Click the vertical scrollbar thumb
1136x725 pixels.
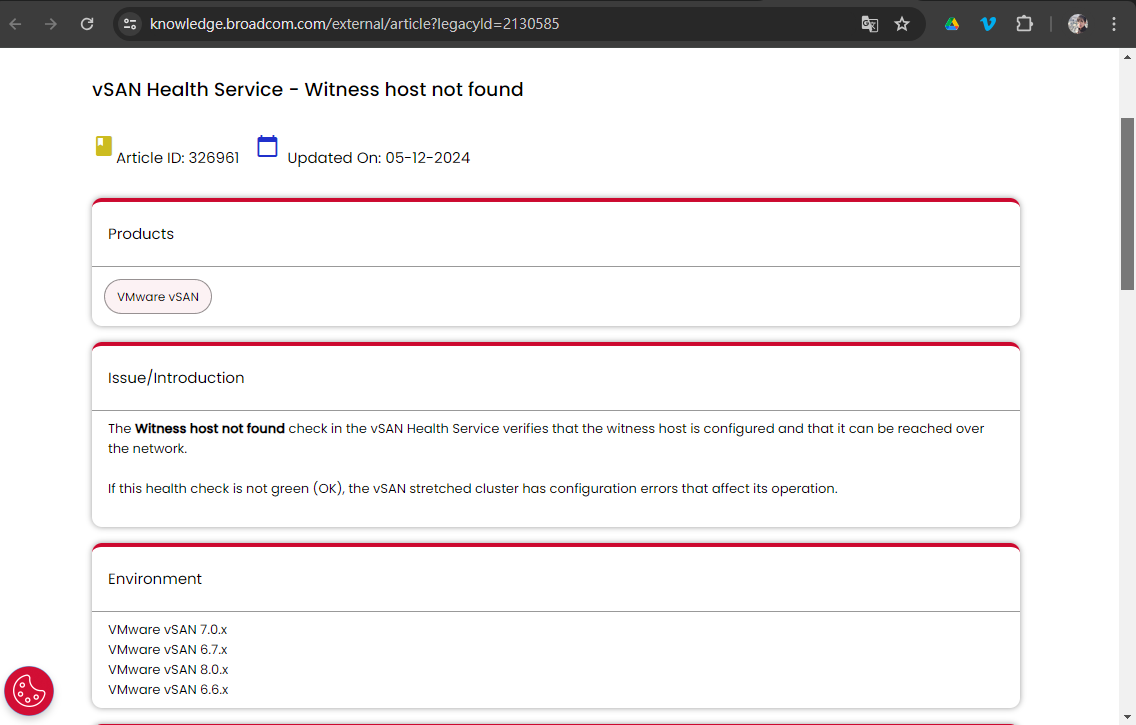[1127, 204]
